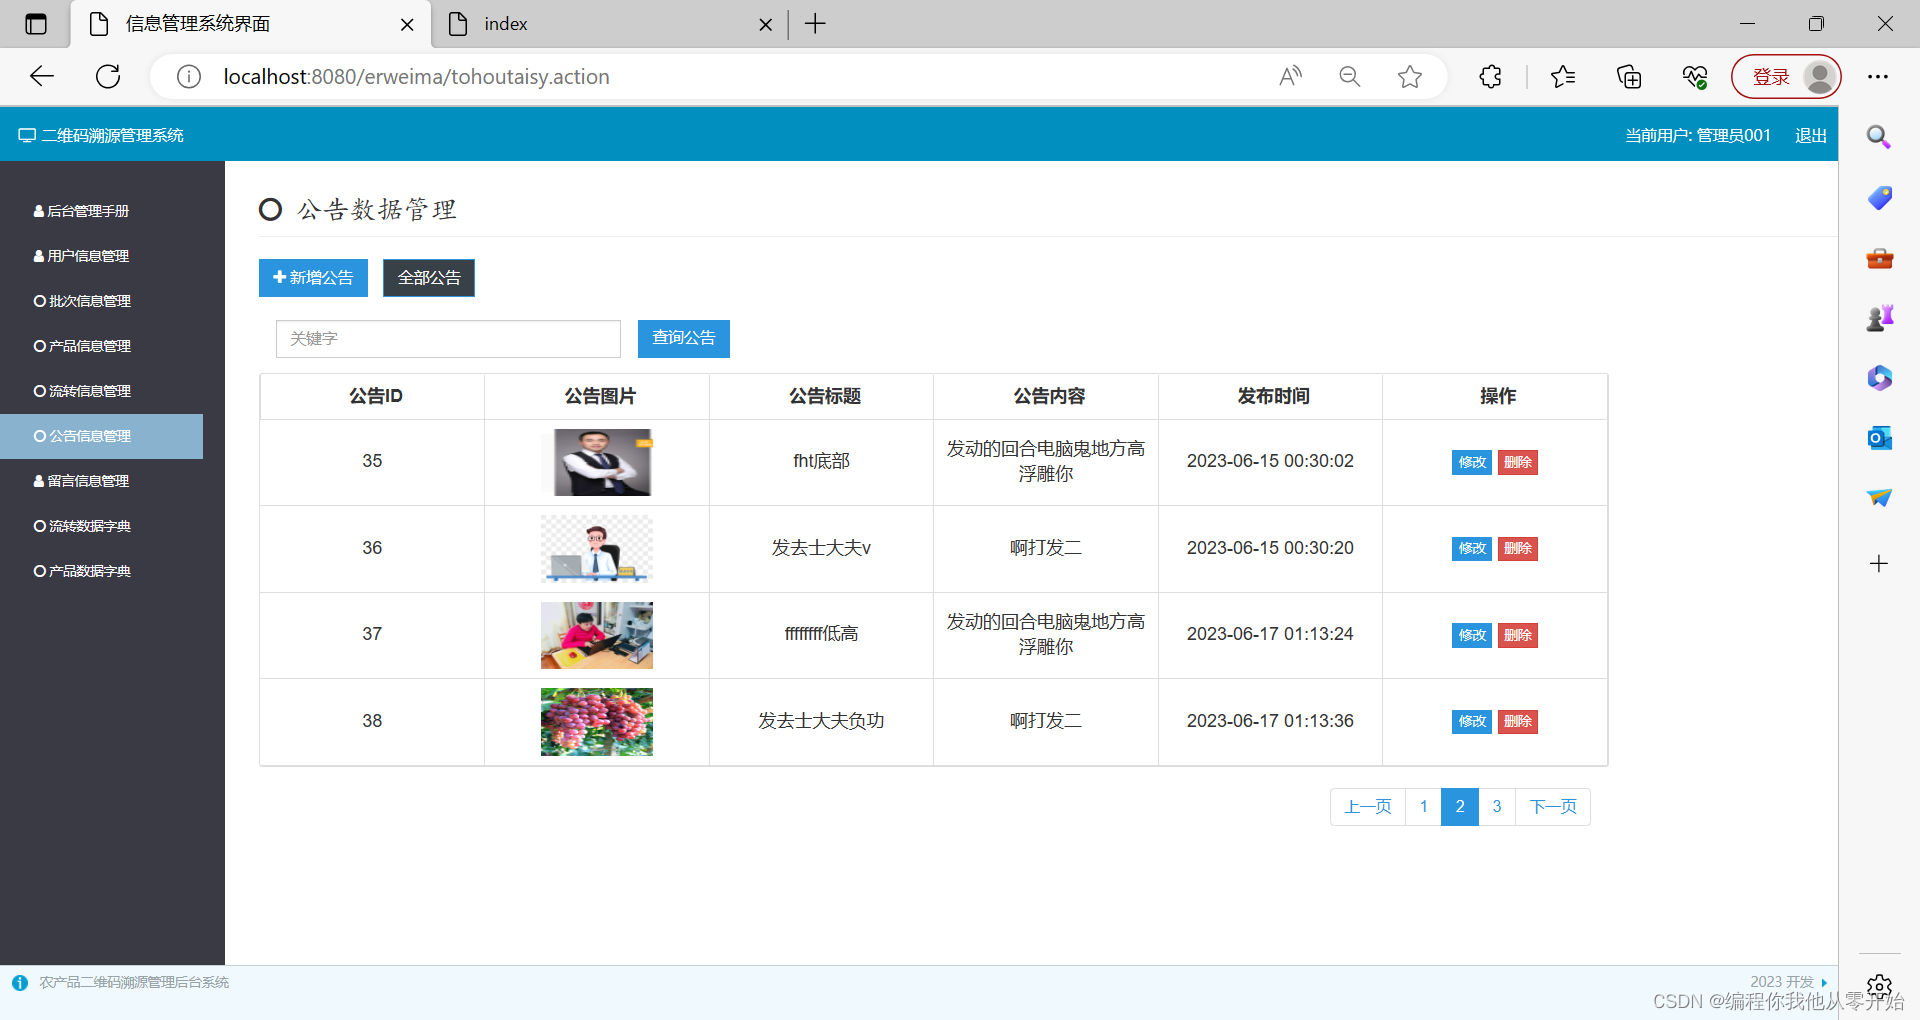Viewport: 1920px width, 1020px height.
Task: Open Drop file sharing in the sidebar
Action: click(1879, 497)
